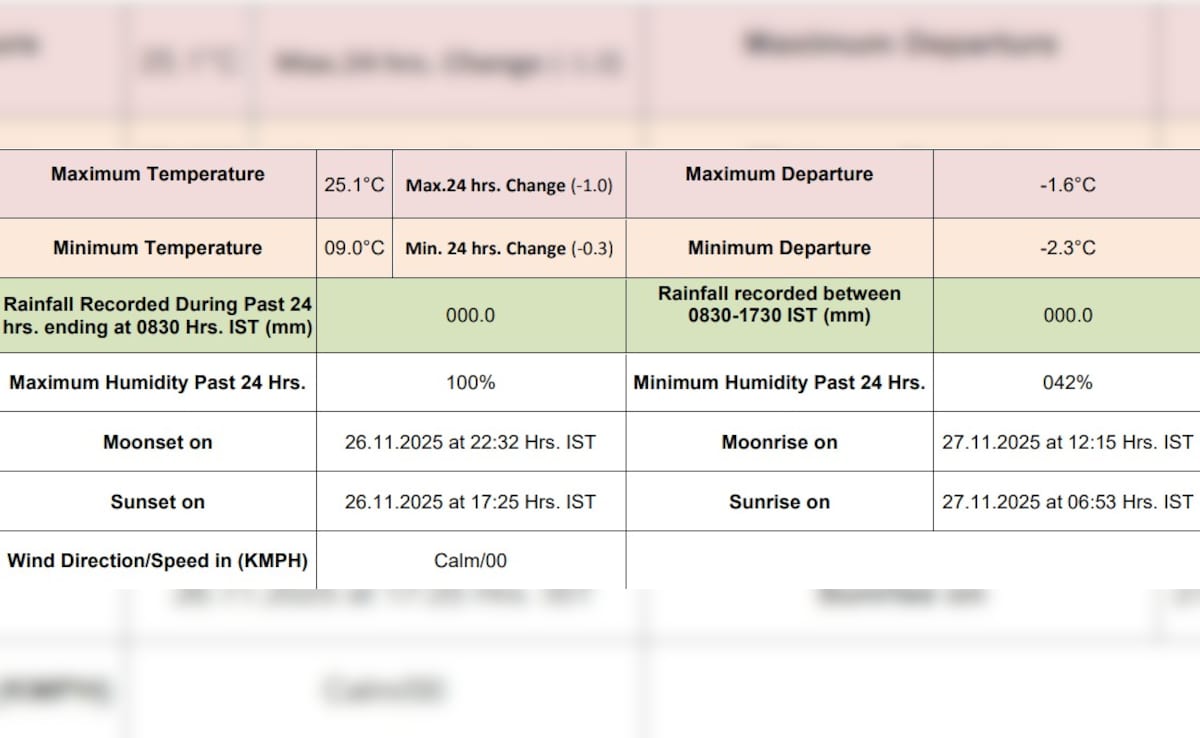Select the Minimum Departure label
1200x738 pixels.
[x=779, y=248]
